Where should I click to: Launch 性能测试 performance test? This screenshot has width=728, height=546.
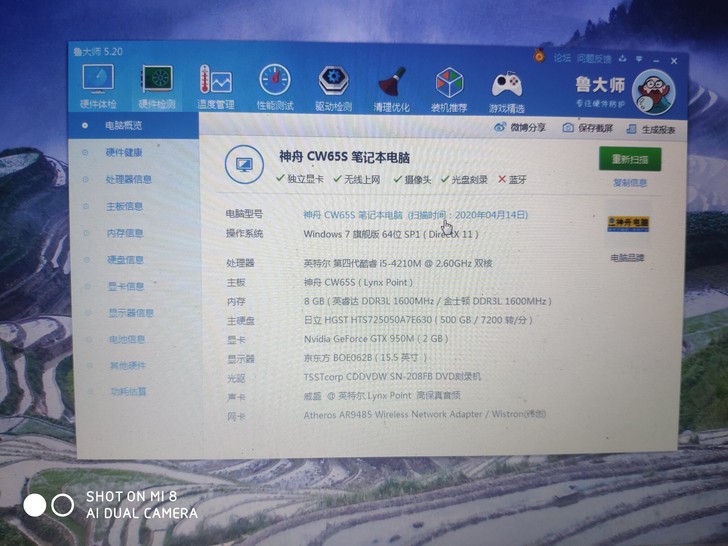pyautogui.click(x=275, y=87)
